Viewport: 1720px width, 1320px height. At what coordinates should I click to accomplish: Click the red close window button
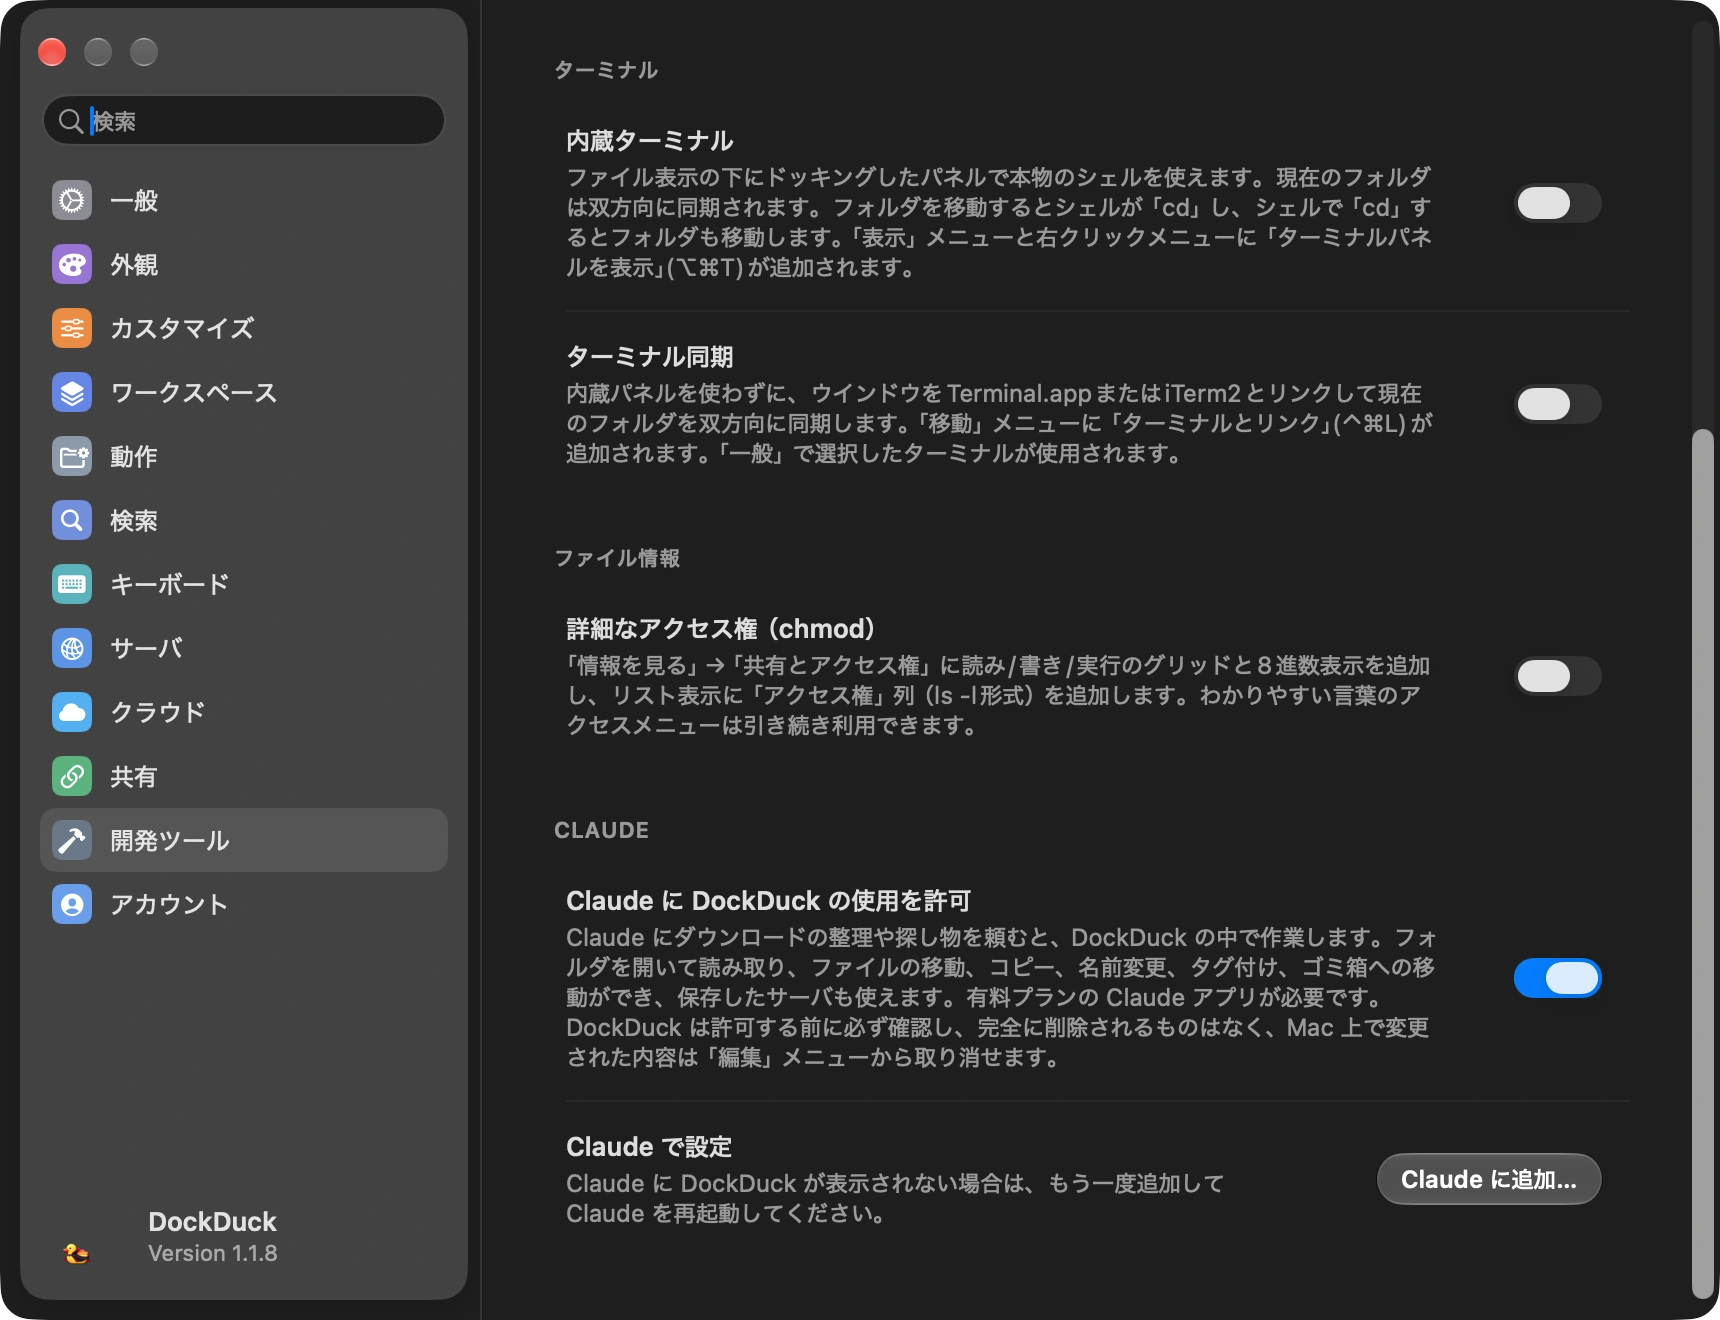pyautogui.click(x=52, y=52)
